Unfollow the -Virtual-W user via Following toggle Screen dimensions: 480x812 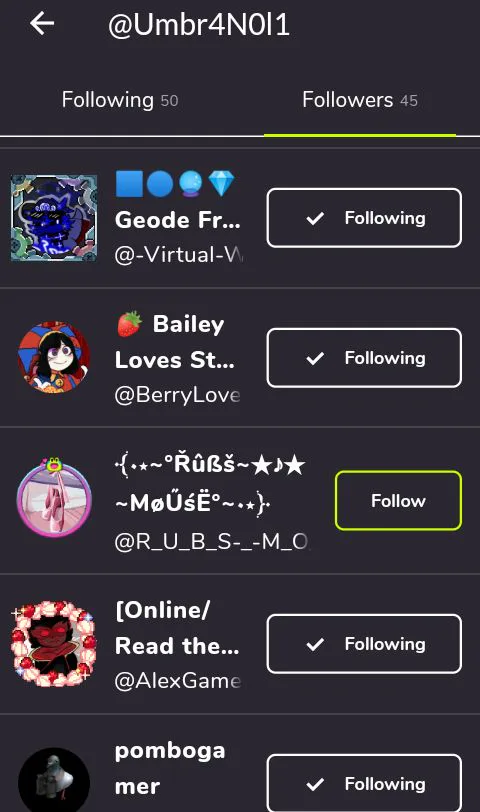pos(364,218)
